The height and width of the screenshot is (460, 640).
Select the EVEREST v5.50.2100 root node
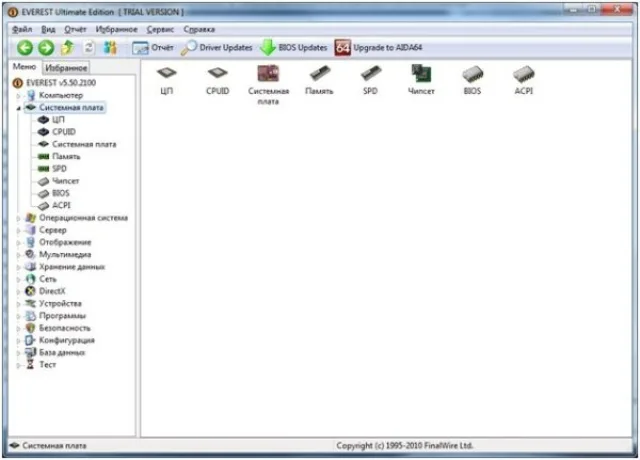click(x=55, y=83)
